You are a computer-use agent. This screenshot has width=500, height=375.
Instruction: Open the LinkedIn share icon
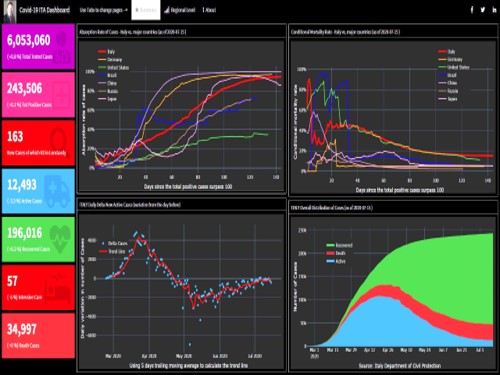tap(494, 10)
